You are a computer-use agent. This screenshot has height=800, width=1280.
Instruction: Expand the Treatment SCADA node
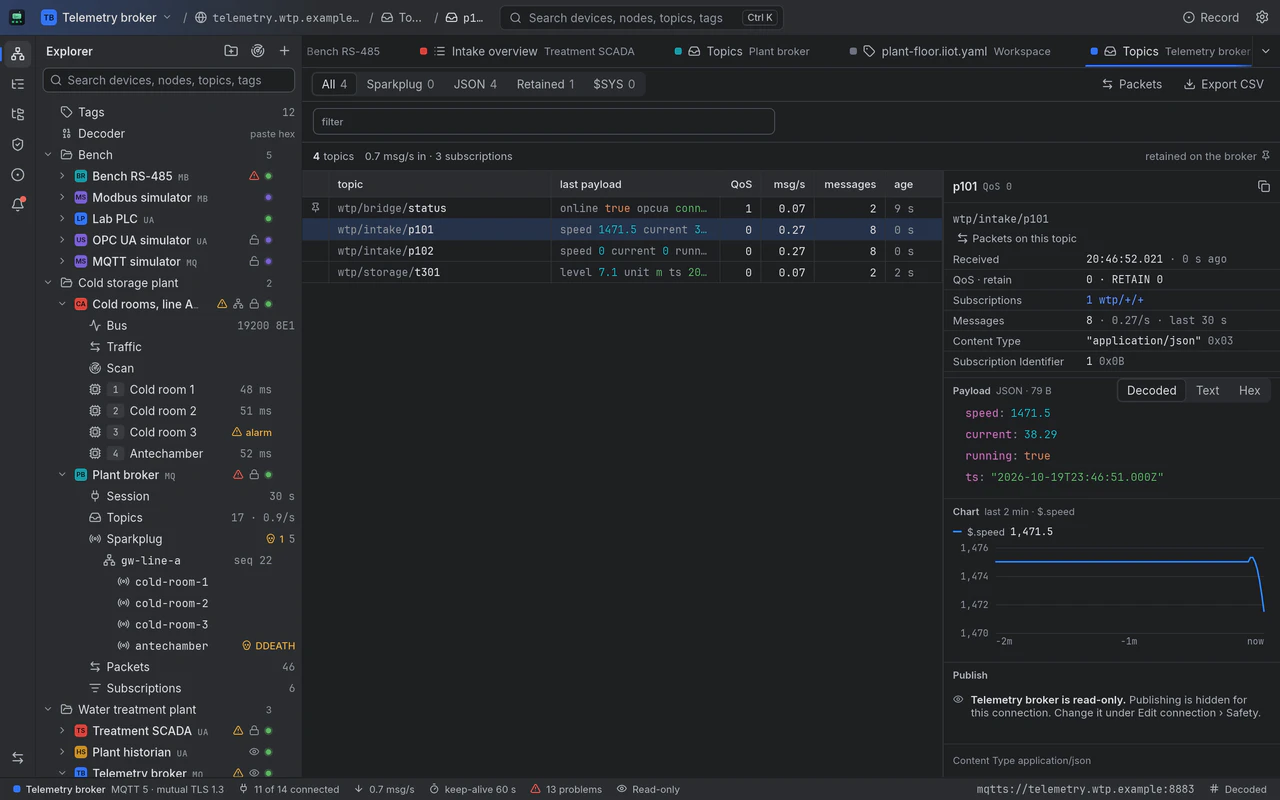click(62, 731)
